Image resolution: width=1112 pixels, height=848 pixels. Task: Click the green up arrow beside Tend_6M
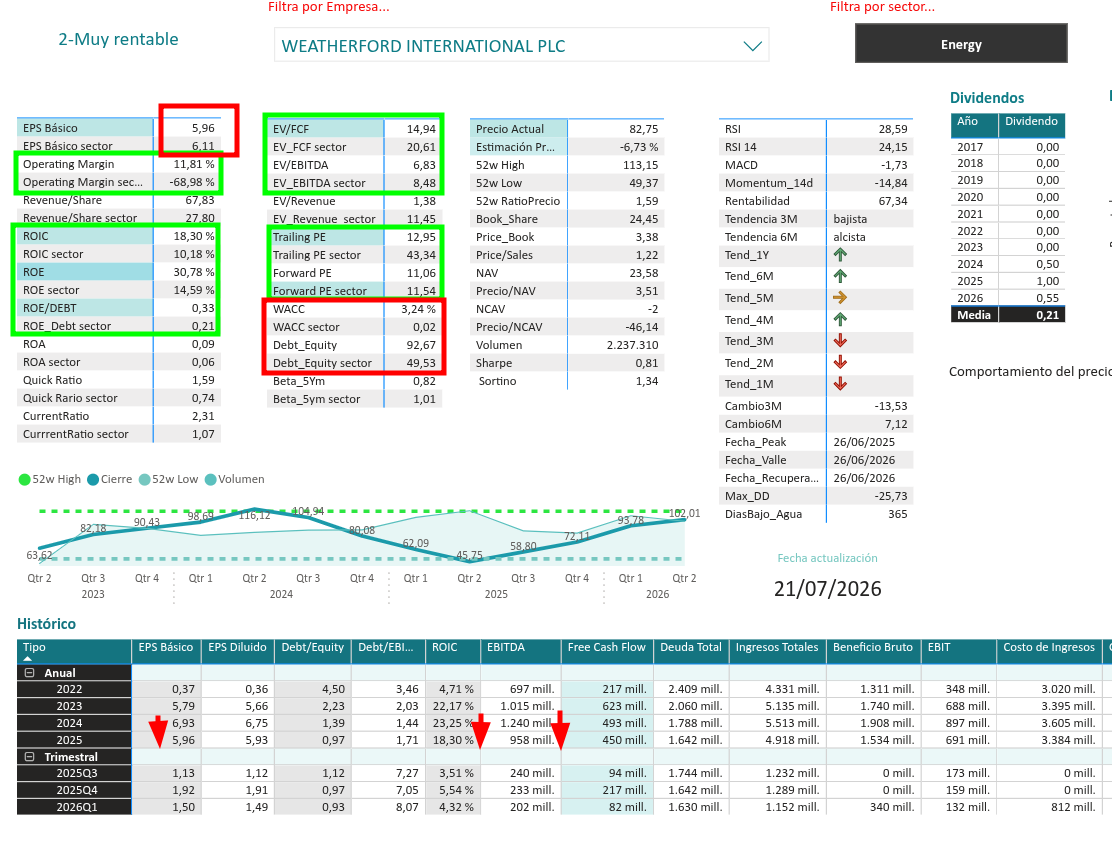click(840, 277)
